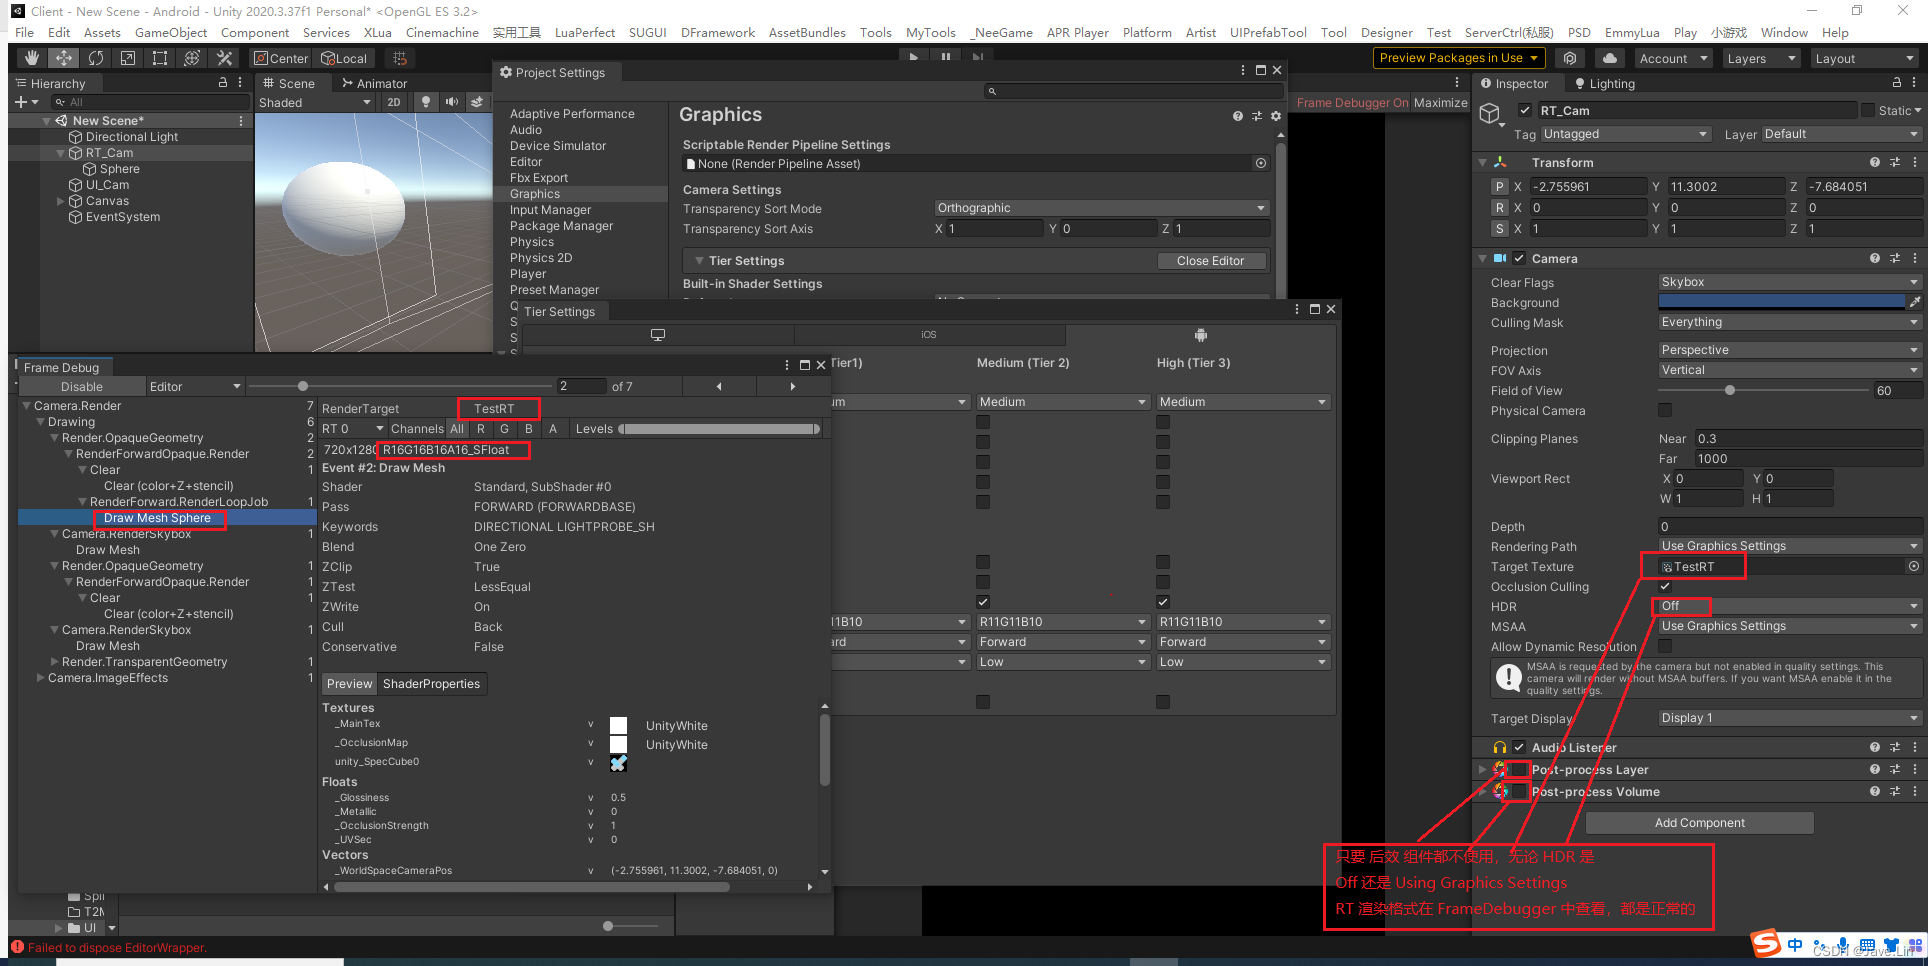
Task: Toggle scene lighting in the Scene view toolbar
Action: point(426,101)
